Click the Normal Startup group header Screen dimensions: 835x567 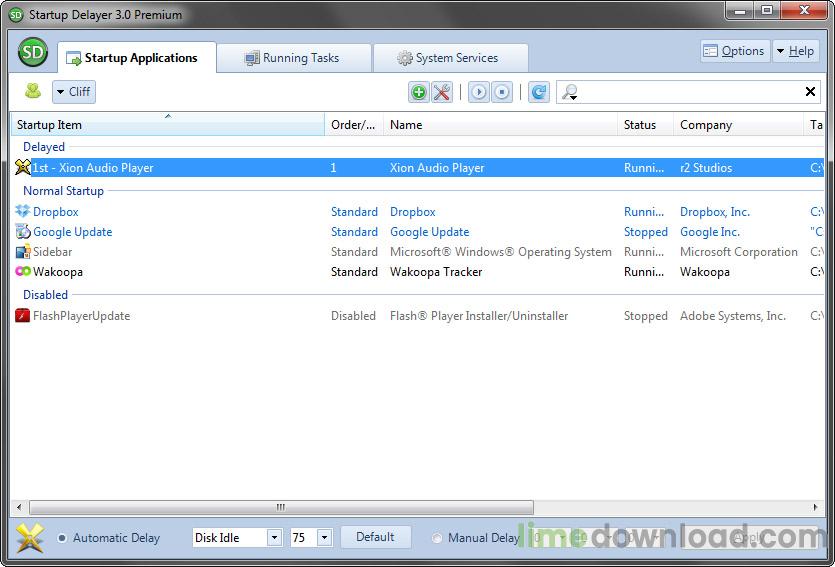63,191
